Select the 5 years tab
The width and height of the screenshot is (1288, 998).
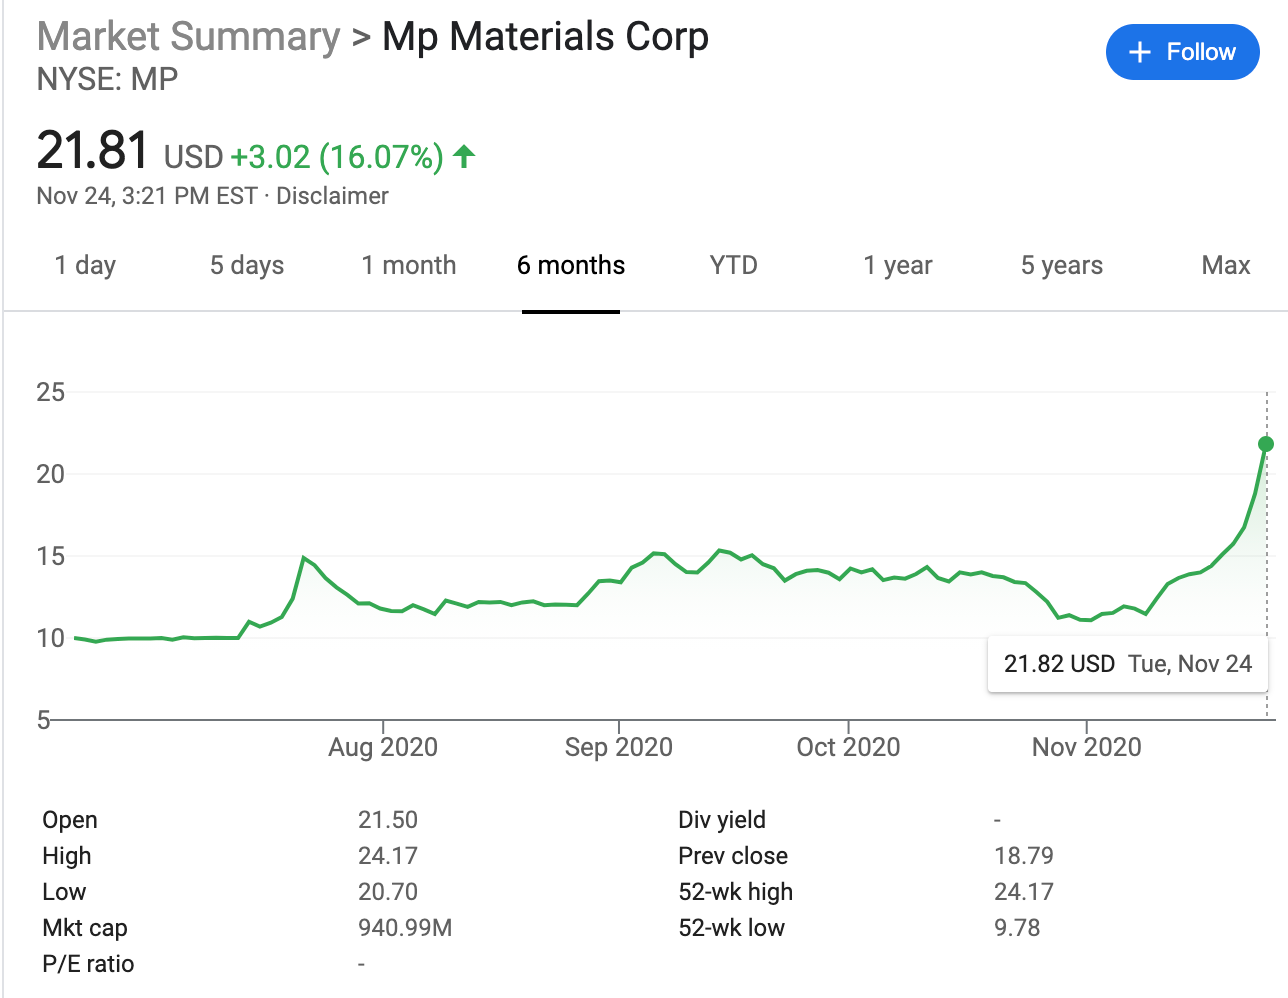(1061, 265)
